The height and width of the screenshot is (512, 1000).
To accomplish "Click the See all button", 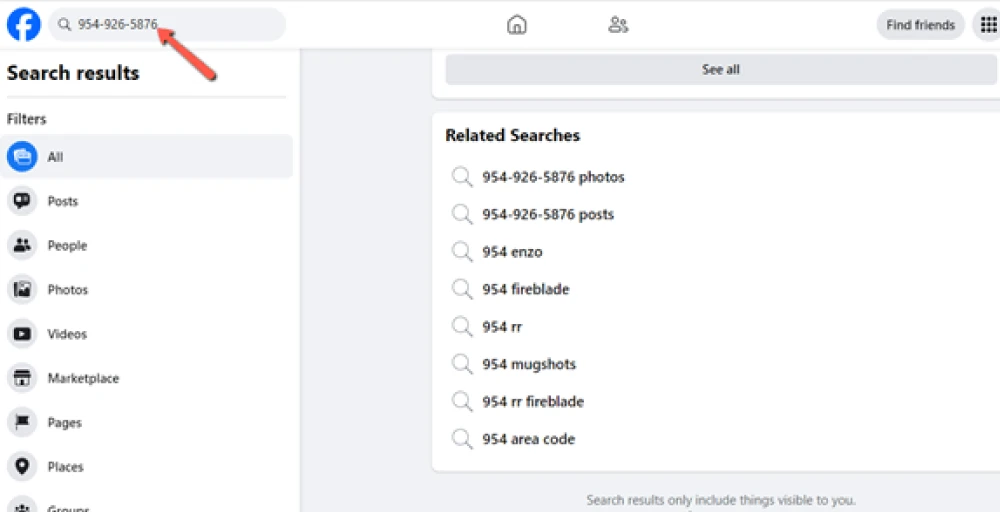I will 721,69.
